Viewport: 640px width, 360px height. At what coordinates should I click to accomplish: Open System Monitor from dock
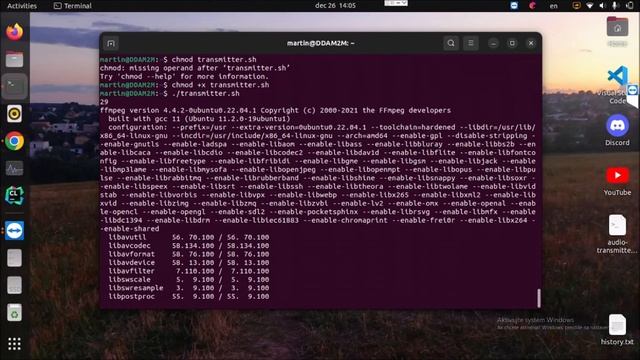(15, 168)
